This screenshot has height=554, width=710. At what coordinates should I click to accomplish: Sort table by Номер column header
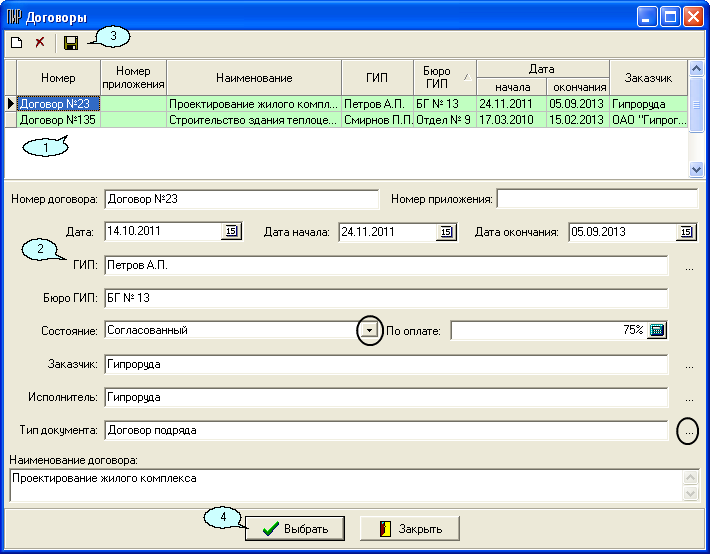click(x=58, y=78)
